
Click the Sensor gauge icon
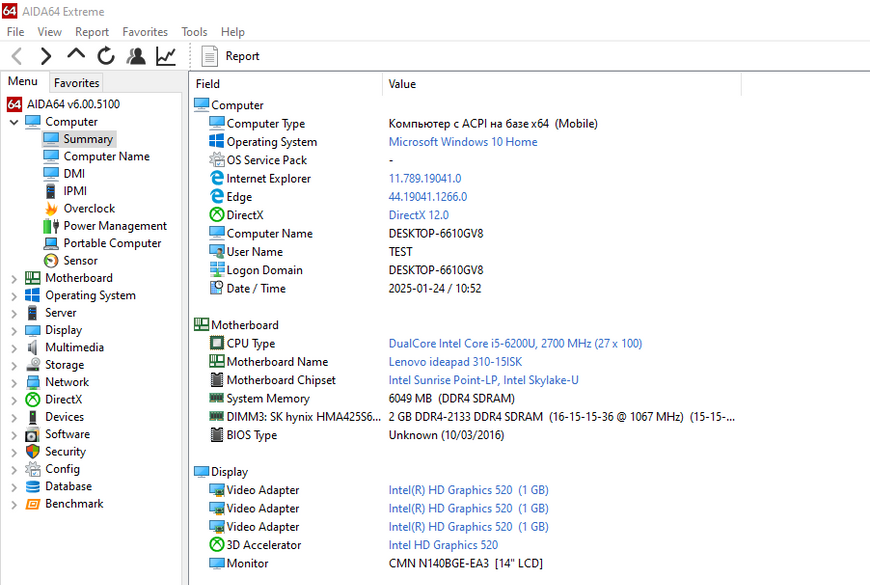tap(51, 260)
